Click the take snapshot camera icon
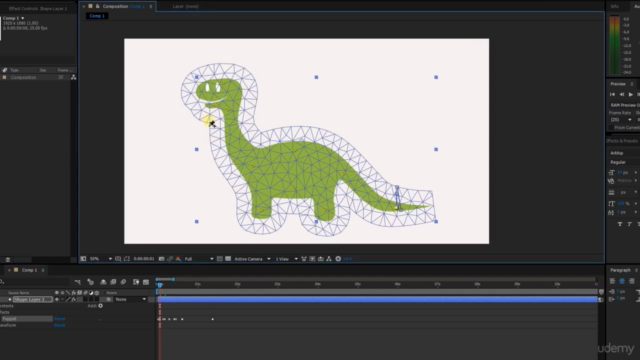Image resolution: width=640 pixels, height=360 pixels. pos(162,259)
